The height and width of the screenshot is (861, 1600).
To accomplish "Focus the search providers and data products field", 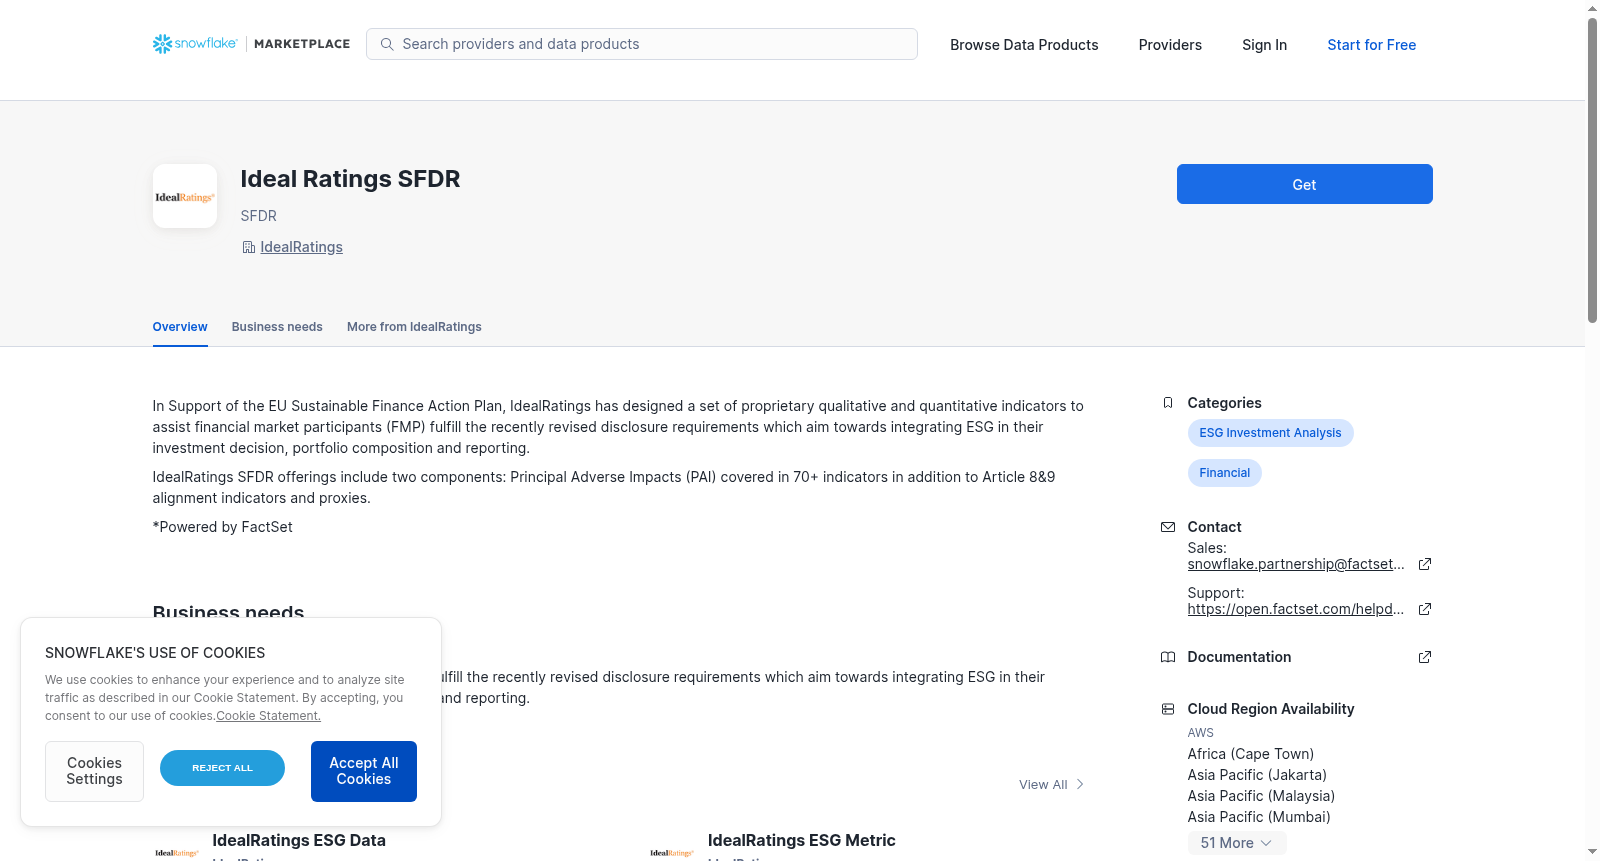I will pos(642,44).
